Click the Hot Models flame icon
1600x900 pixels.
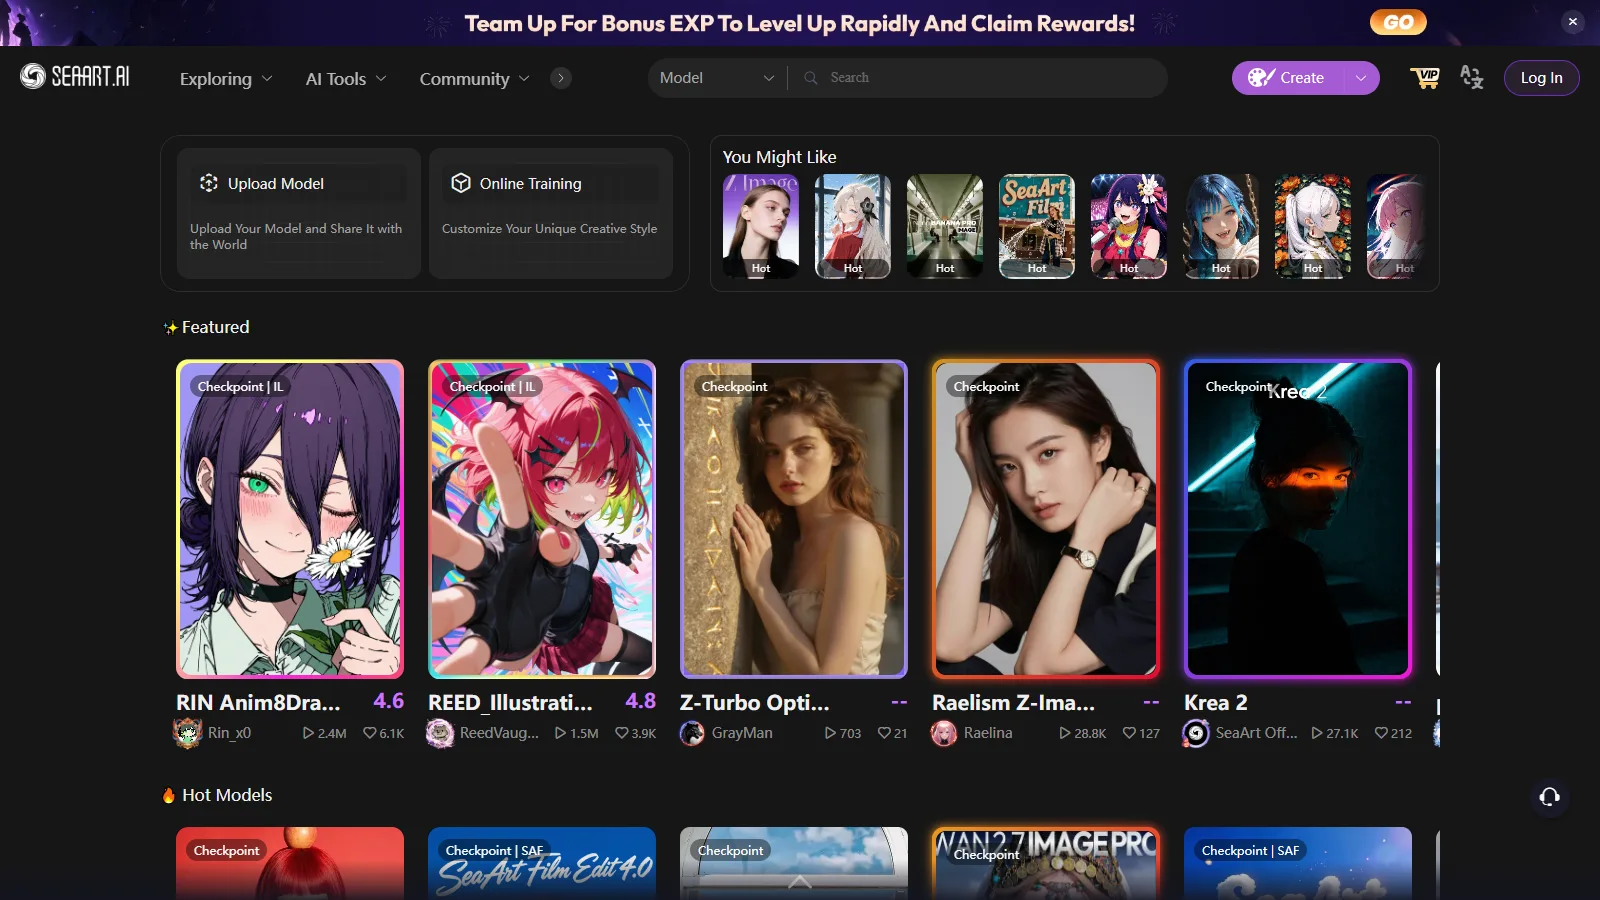click(x=169, y=795)
